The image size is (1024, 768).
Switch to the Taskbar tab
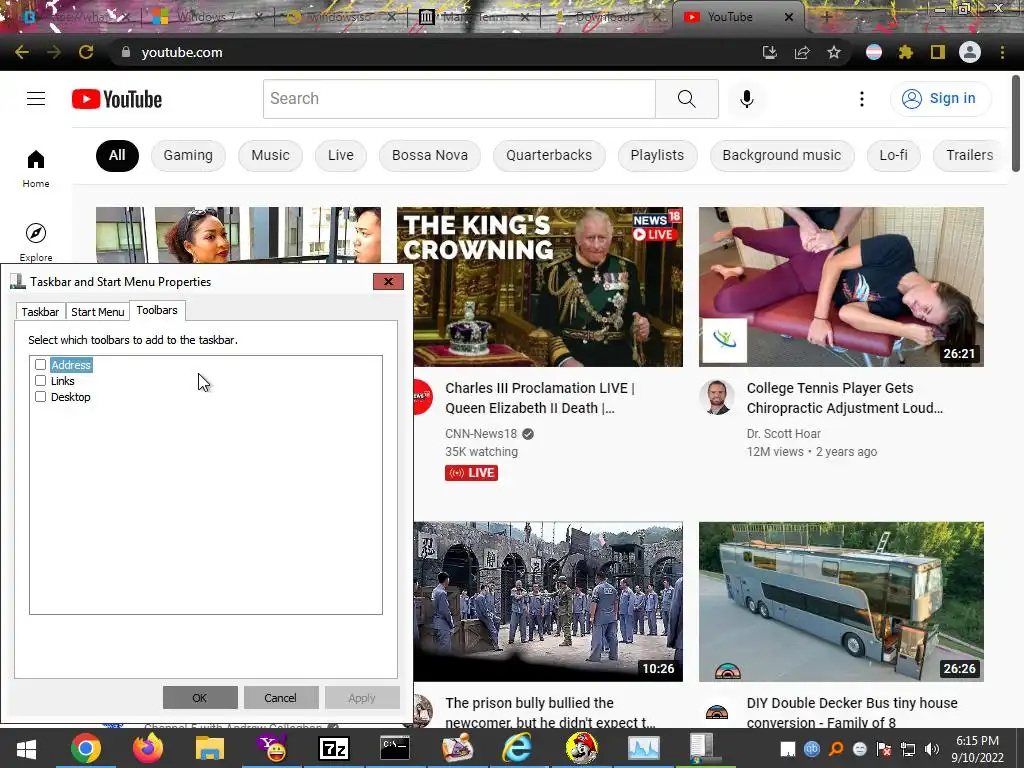coord(40,312)
